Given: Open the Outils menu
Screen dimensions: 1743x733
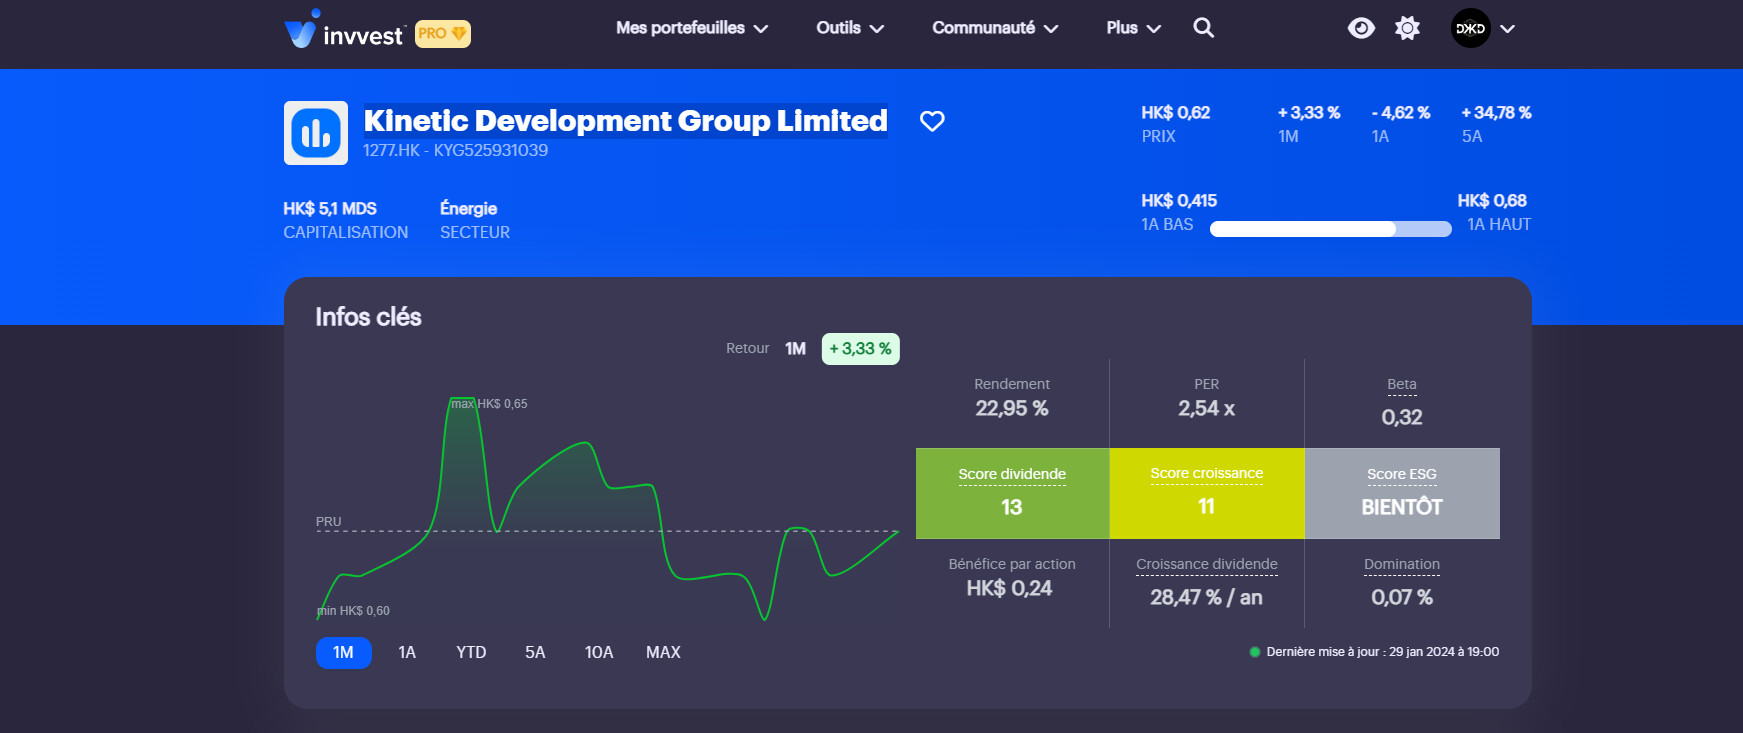Looking at the screenshot, I should [850, 28].
